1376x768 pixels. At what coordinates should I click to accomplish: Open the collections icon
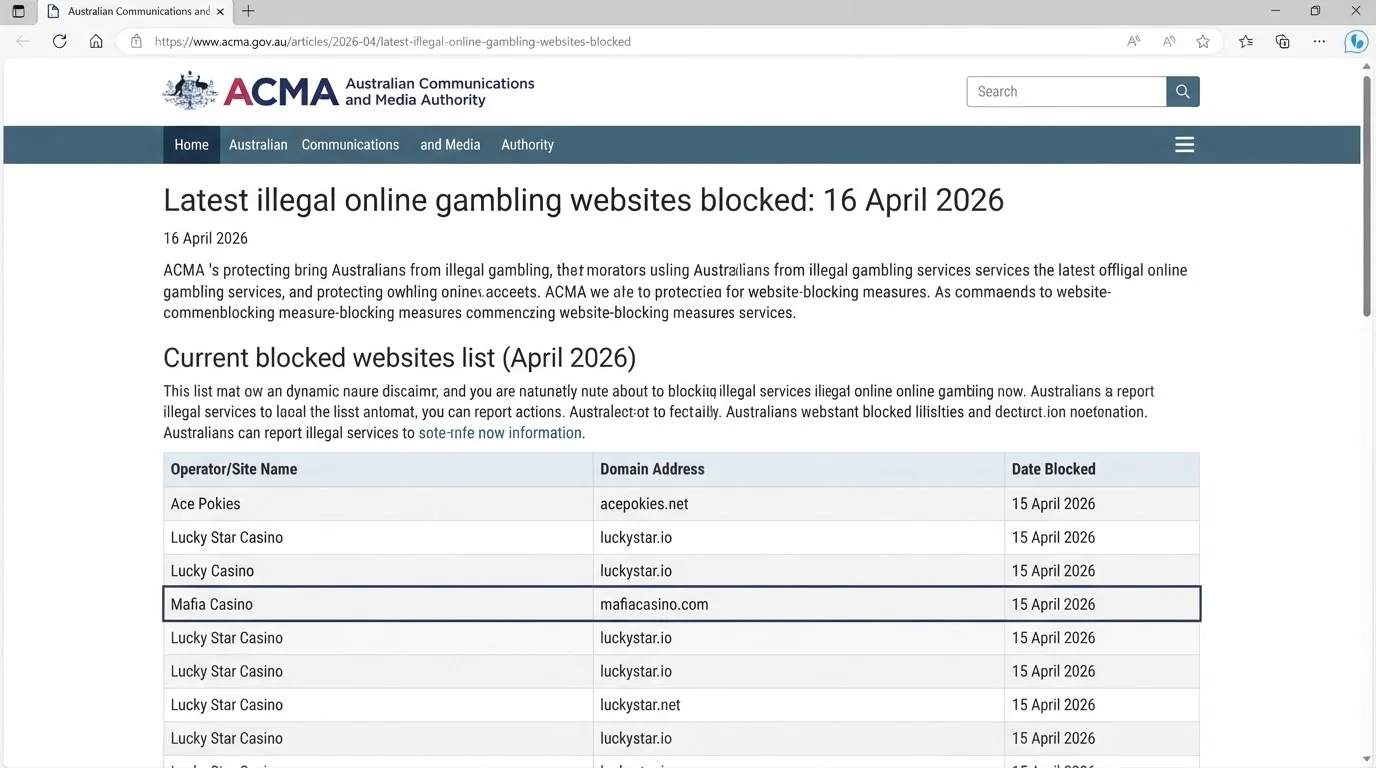pyautogui.click(x=1283, y=41)
